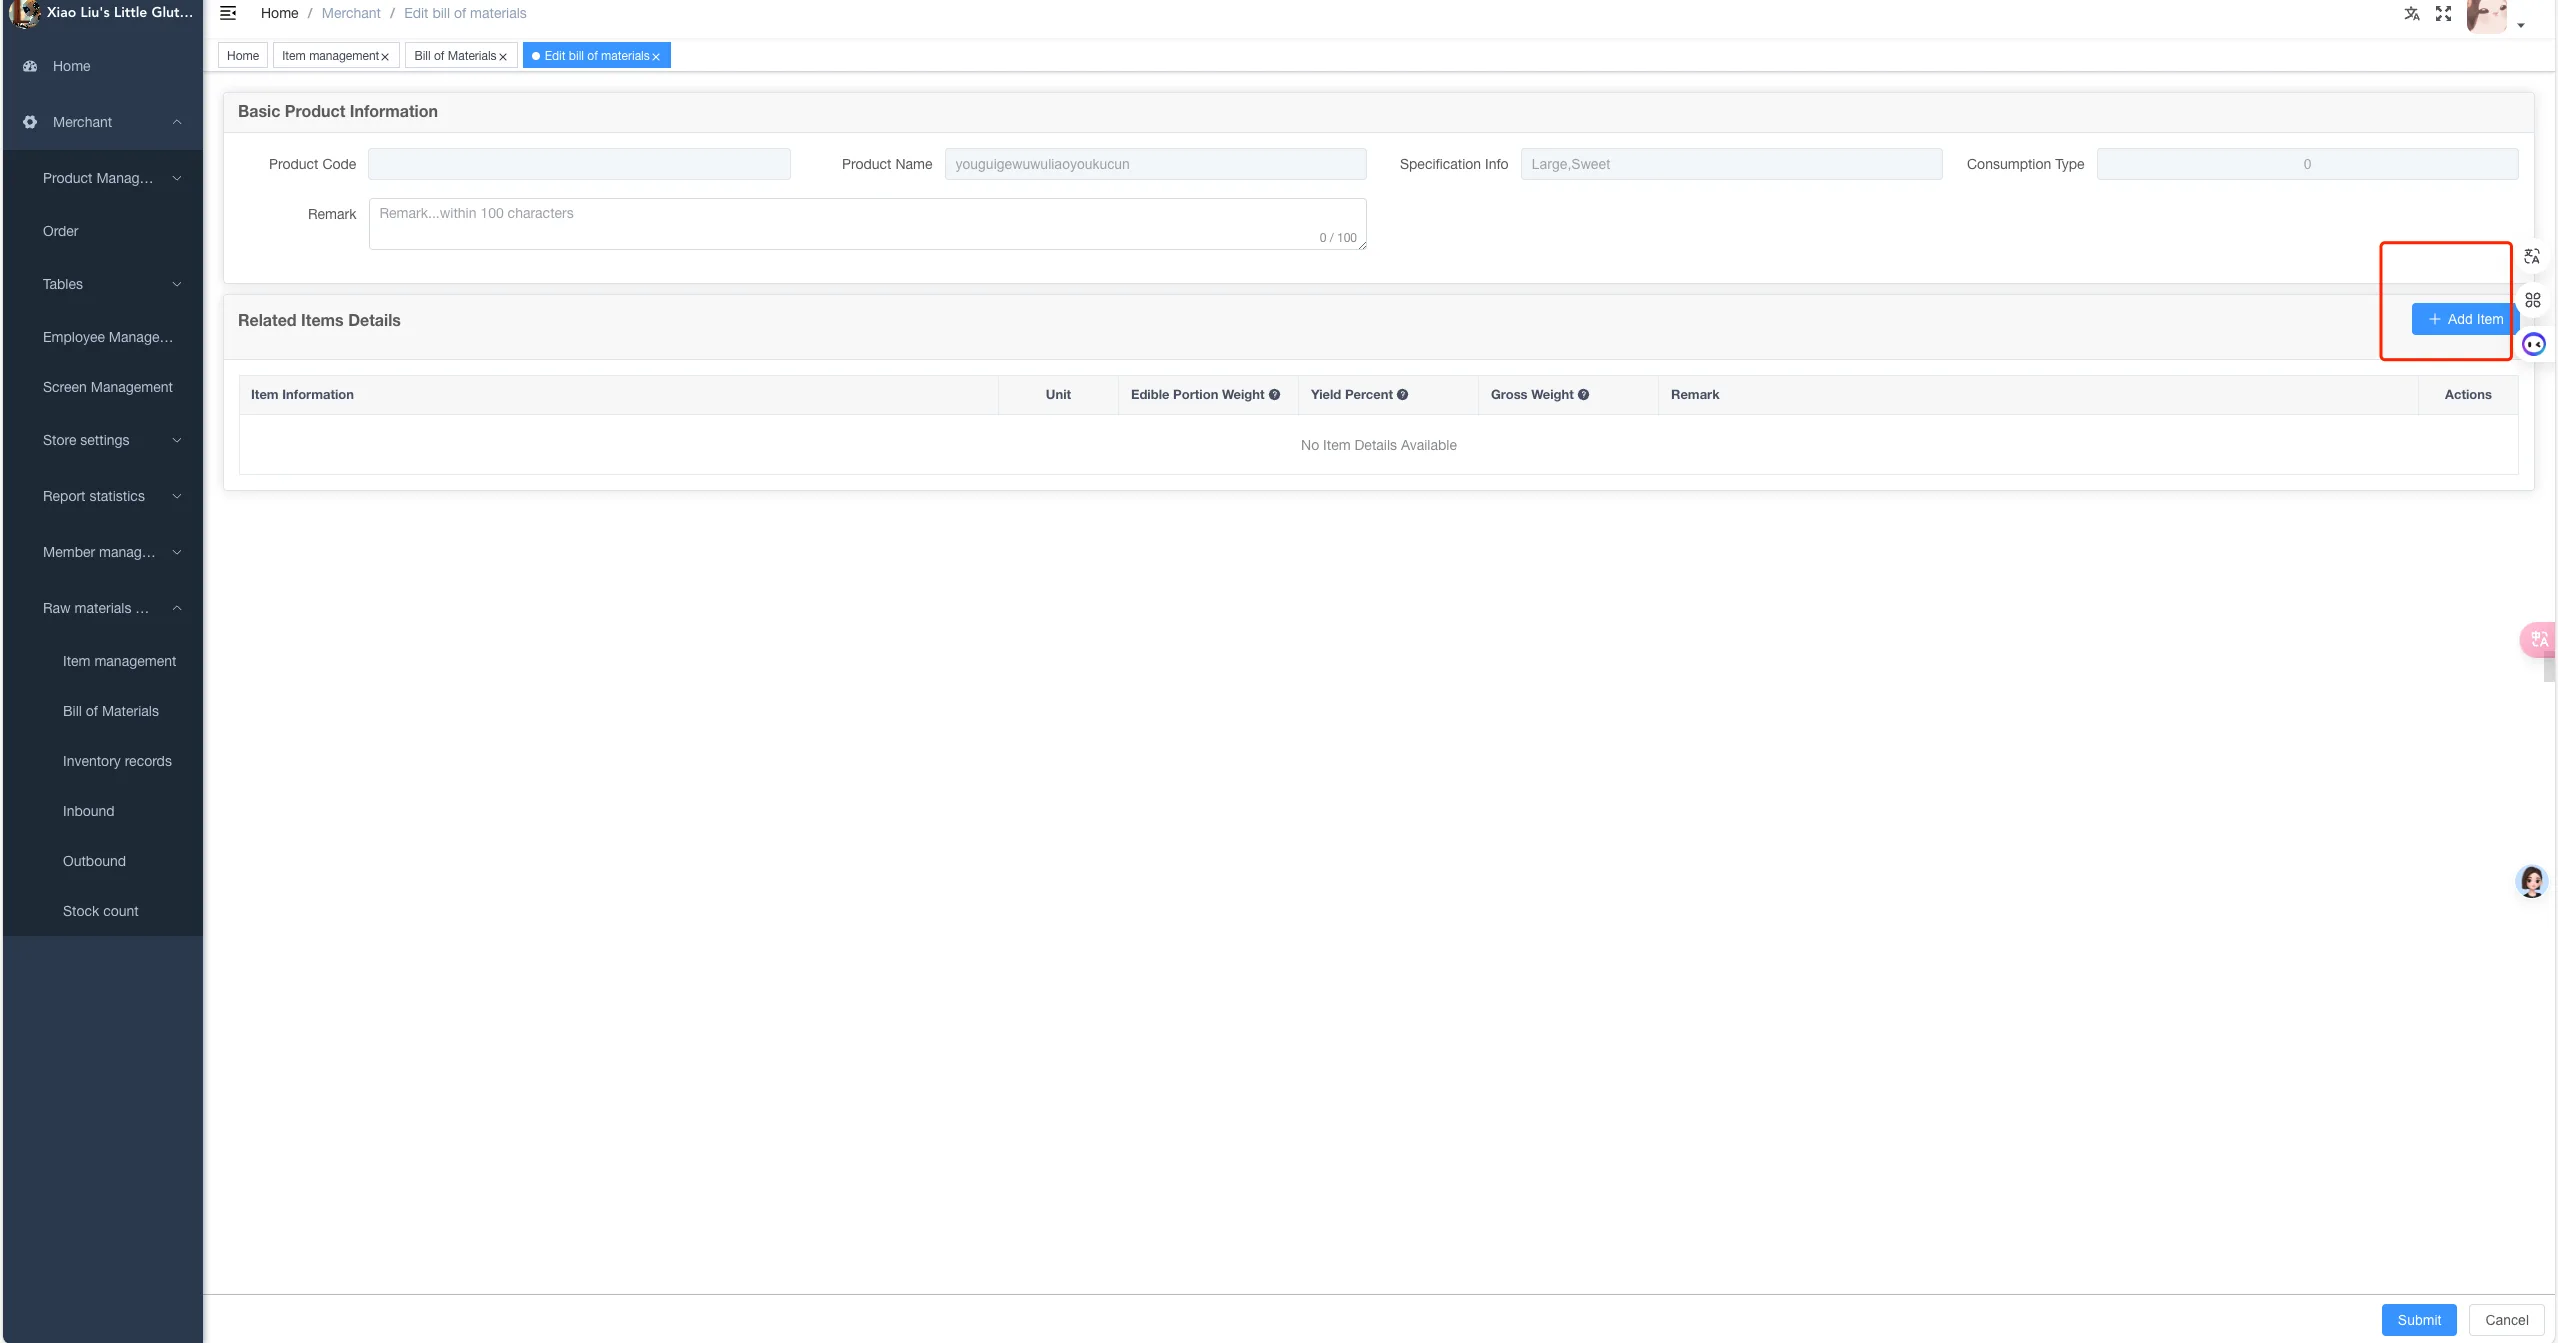Click the page scrollbar thumb on right
The width and height of the screenshot is (2558, 1343).
[2549, 669]
